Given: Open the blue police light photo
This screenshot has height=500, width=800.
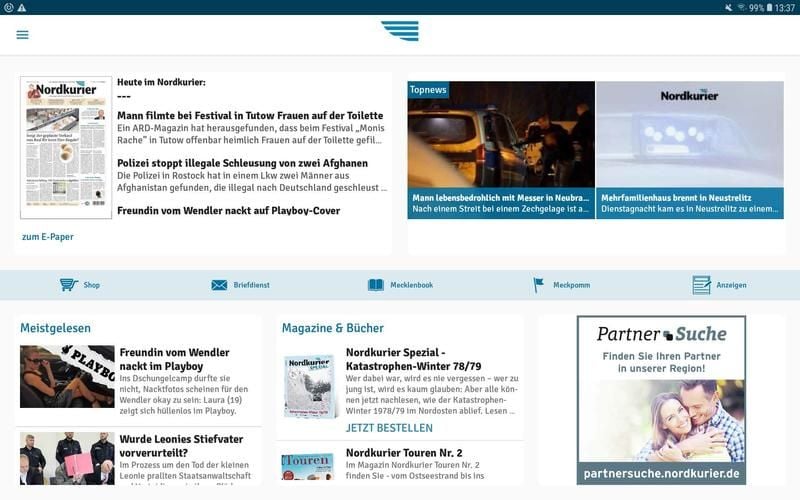Looking at the screenshot, I should (690, 134).
